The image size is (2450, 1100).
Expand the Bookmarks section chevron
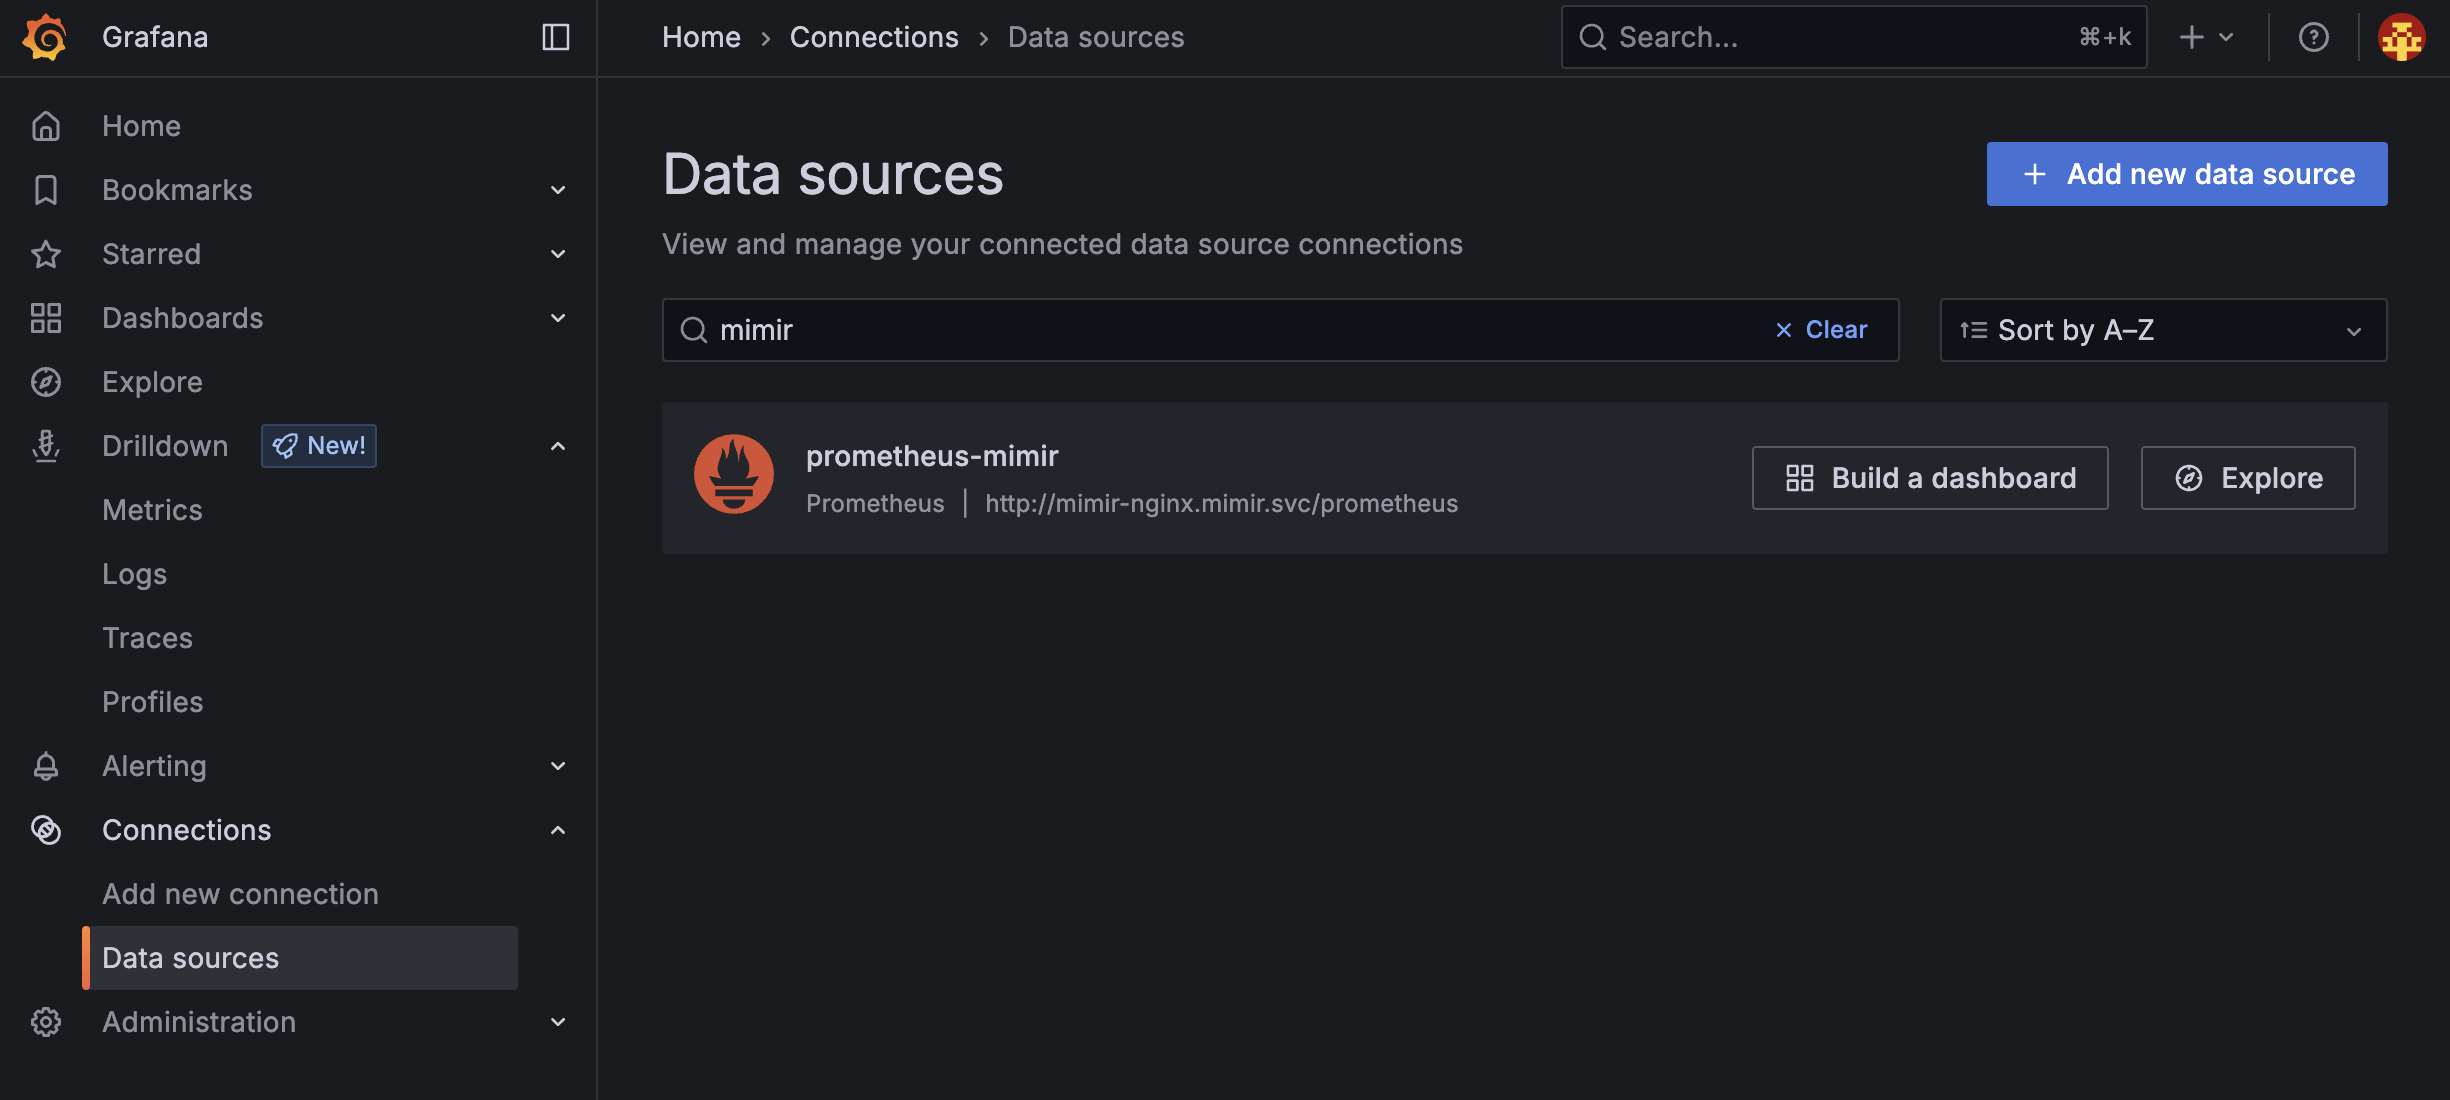(558, 190)
